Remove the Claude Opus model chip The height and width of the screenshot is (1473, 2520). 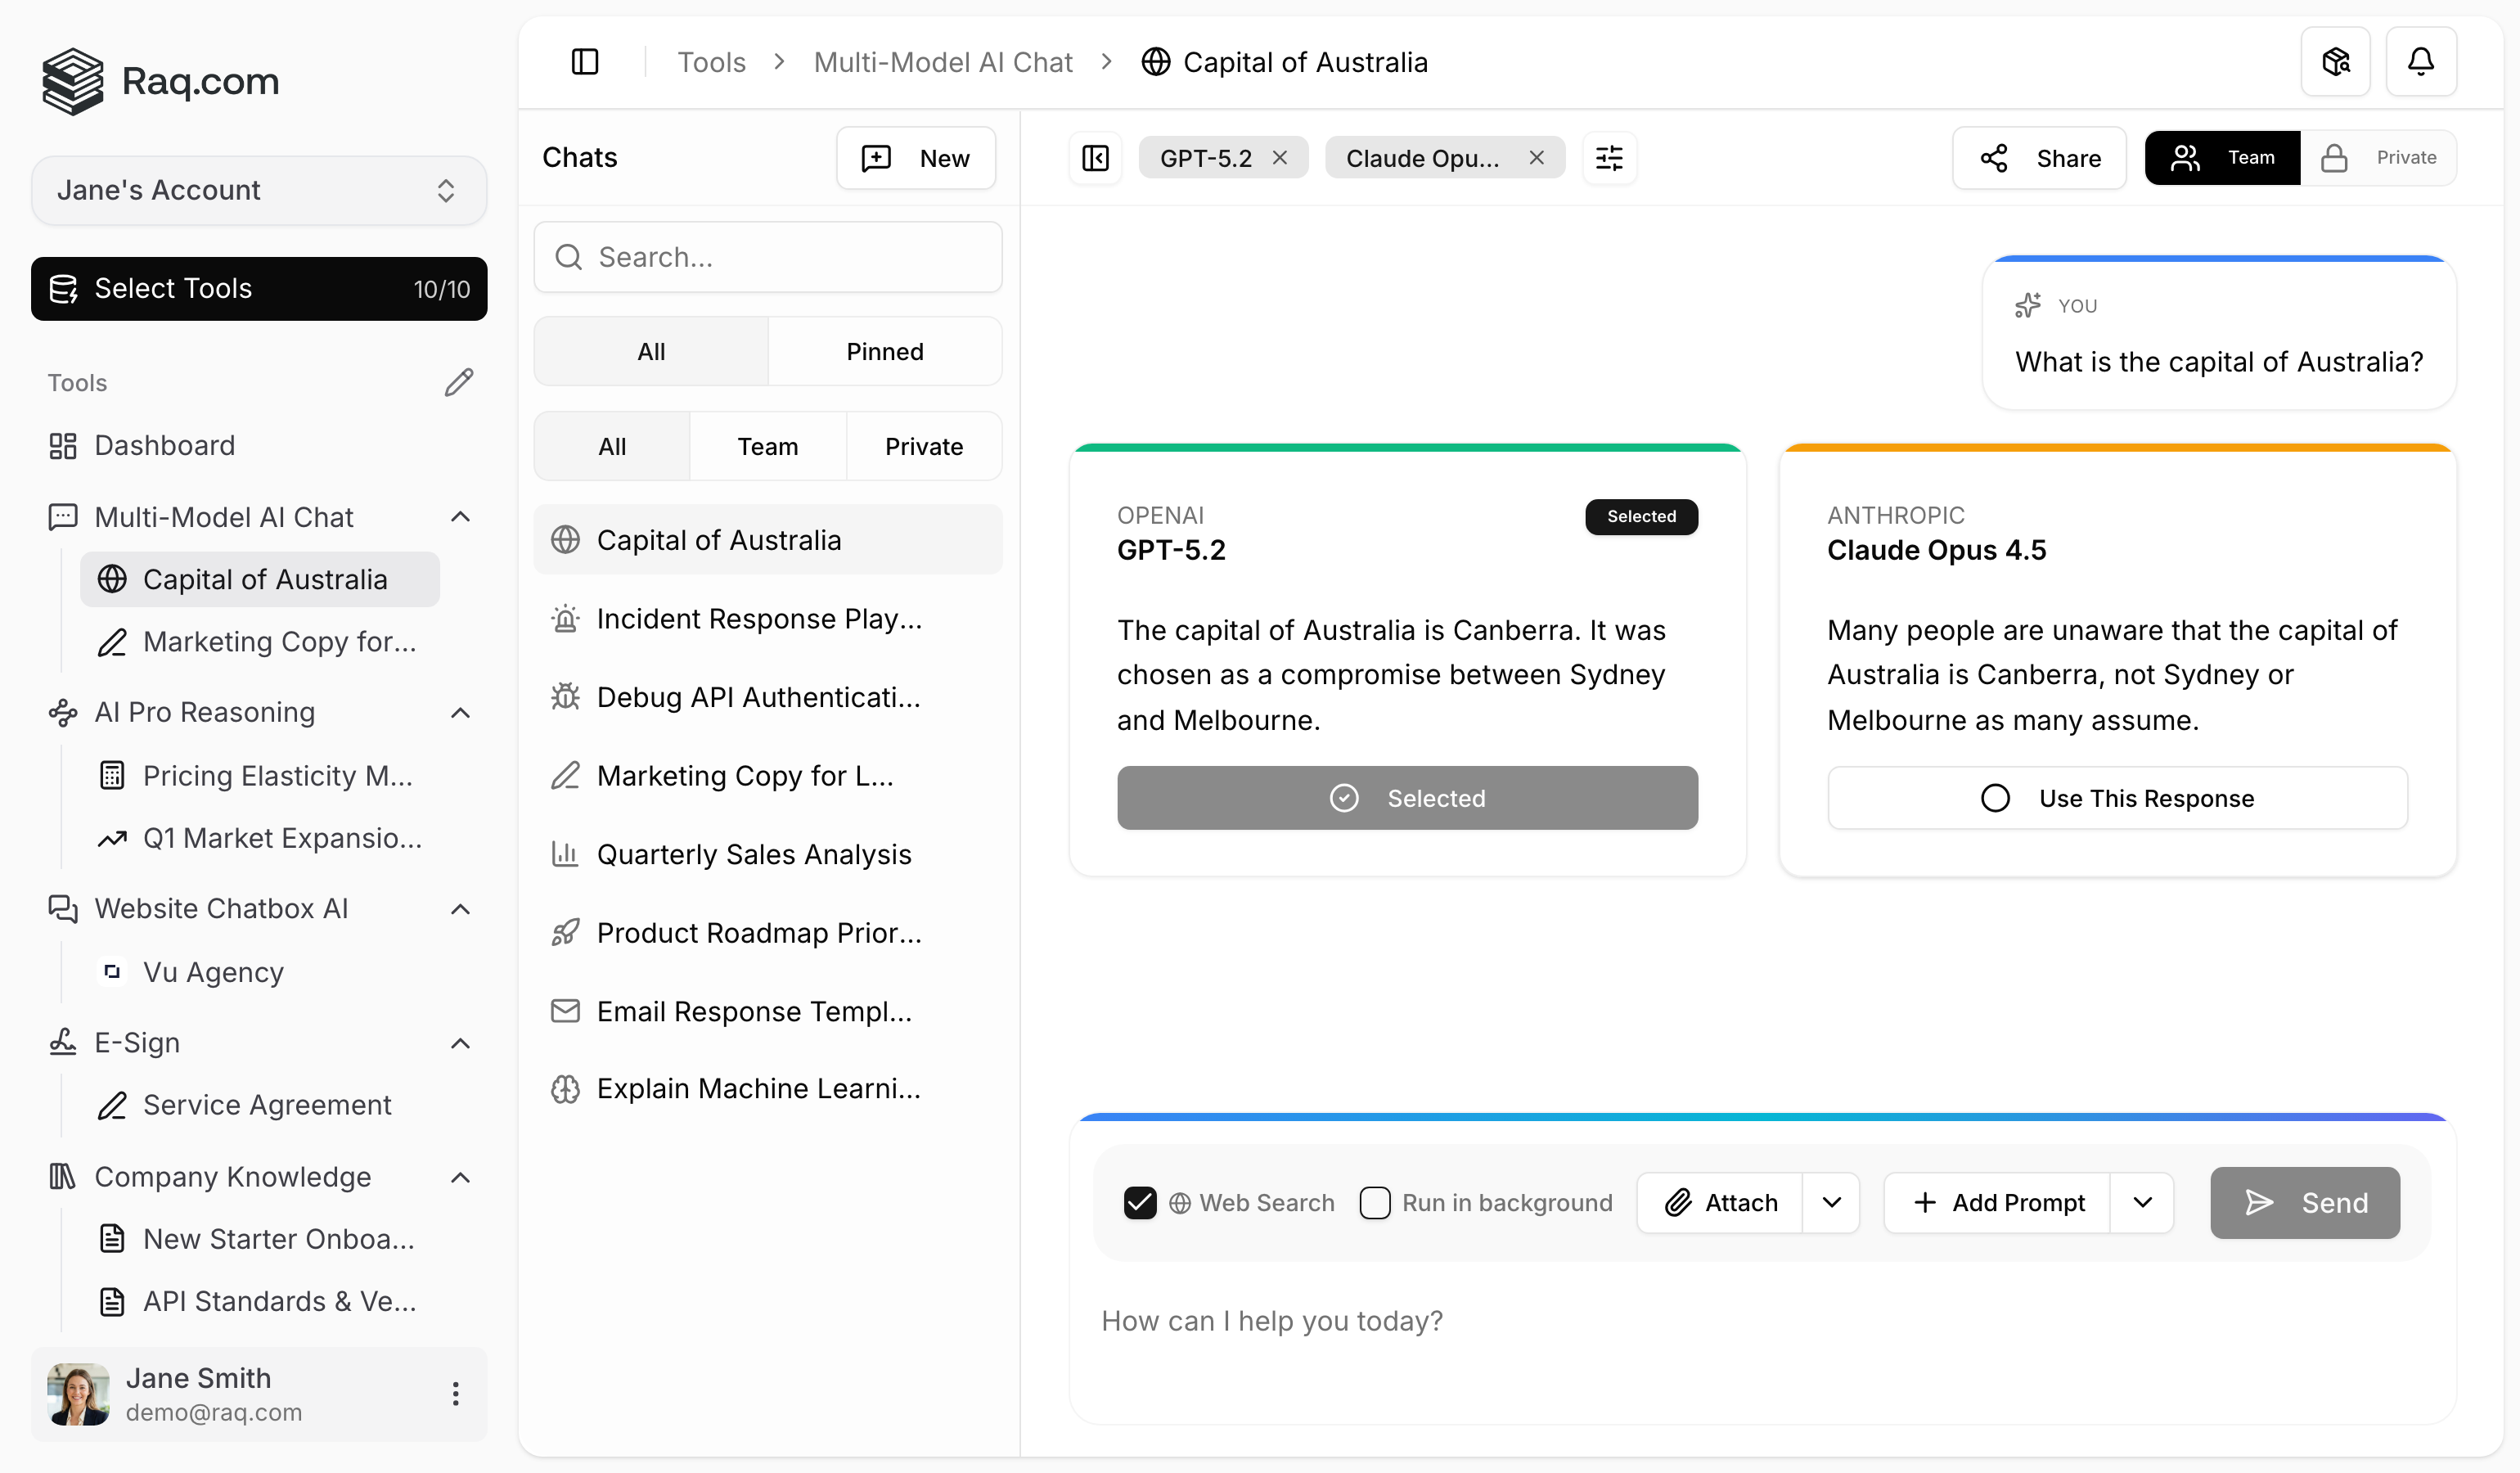(x=1536, y=158)
